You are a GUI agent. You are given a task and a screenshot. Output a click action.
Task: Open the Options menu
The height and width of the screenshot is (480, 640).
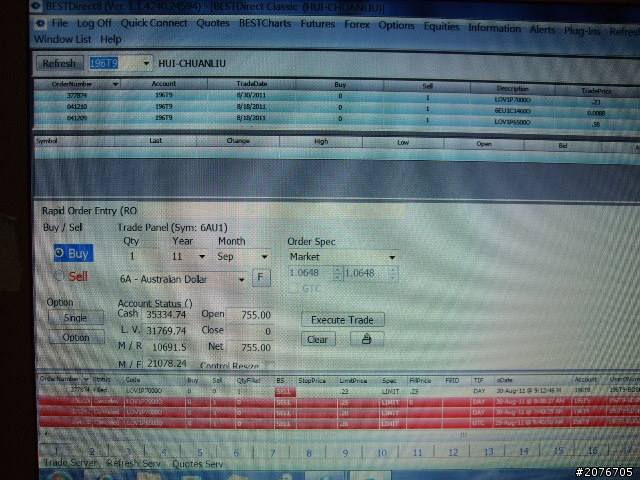tap(396, 26)
